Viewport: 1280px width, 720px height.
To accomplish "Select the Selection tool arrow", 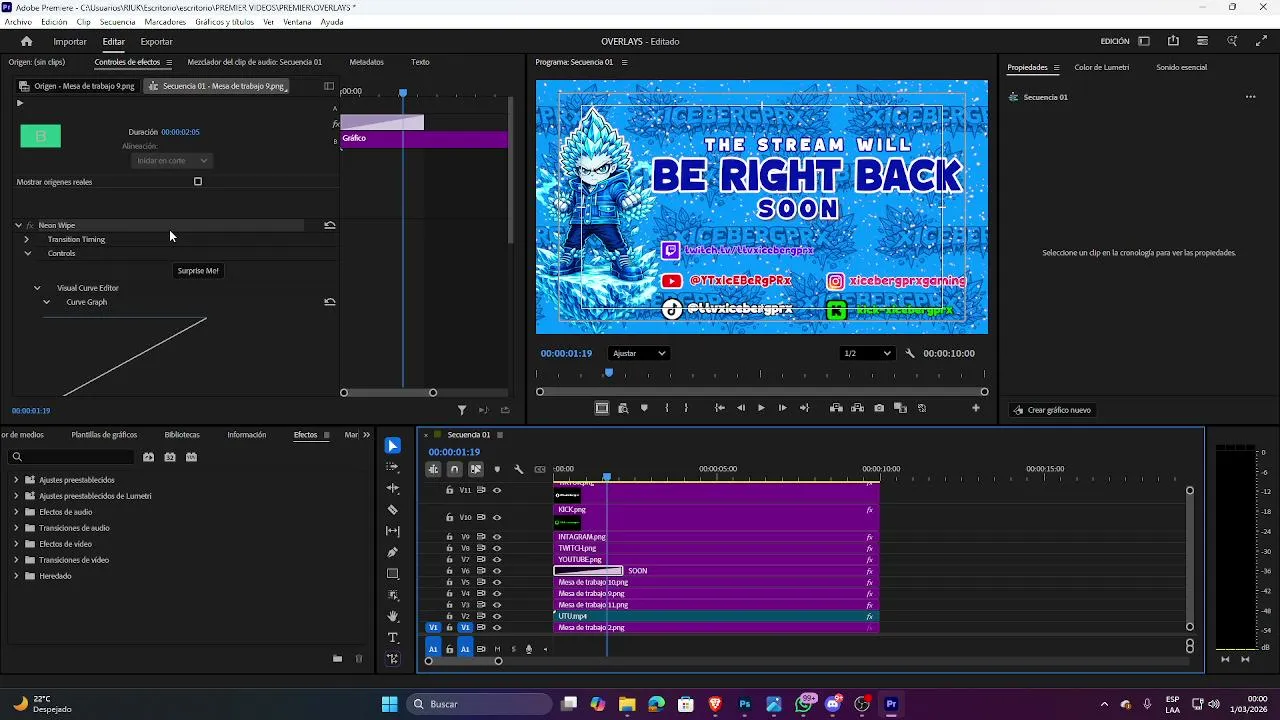I will tap(393, 446).
